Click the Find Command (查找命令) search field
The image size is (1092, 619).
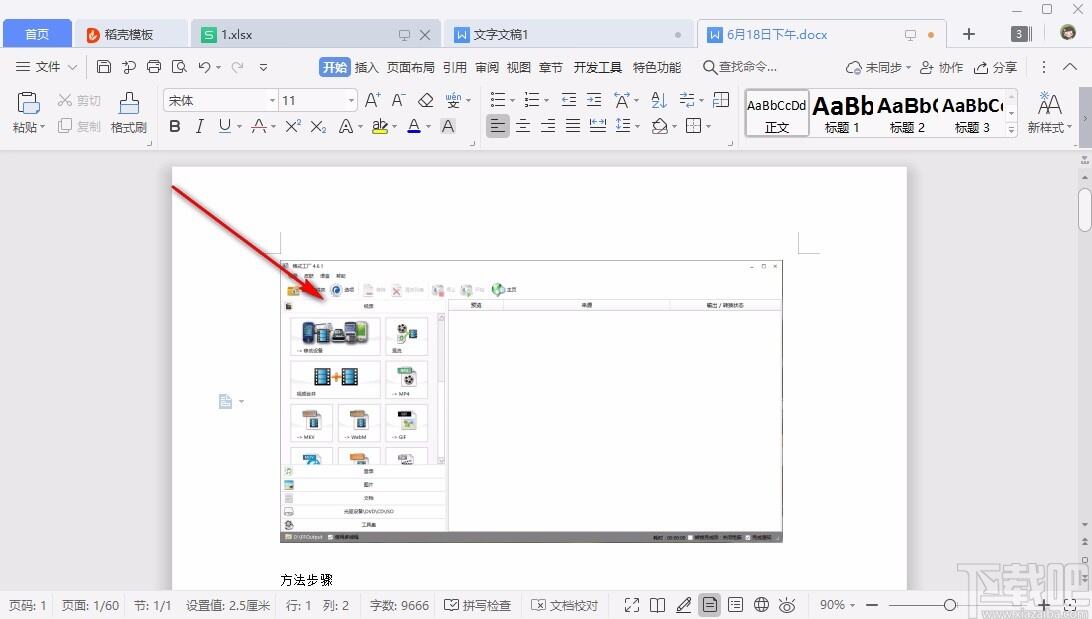tap(740, 67)
